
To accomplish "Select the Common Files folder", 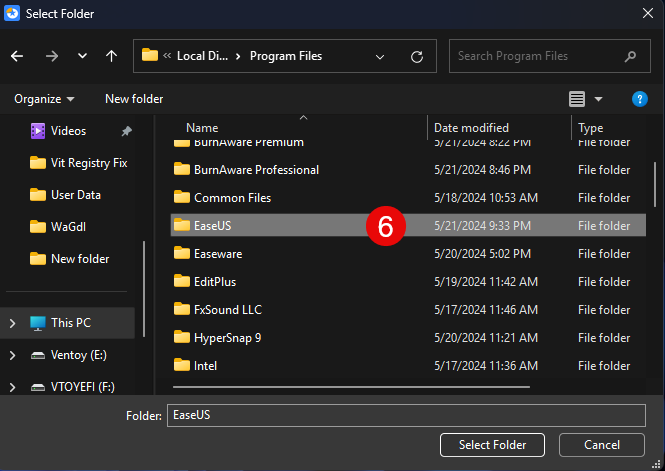I will point(408,198).
